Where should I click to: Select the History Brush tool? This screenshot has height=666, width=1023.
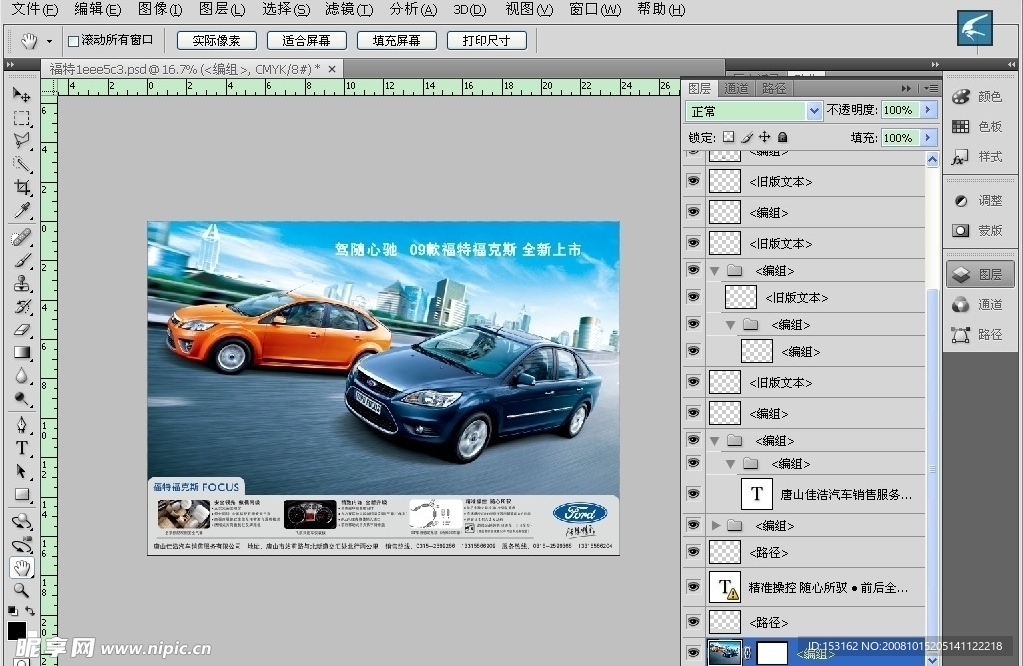[22, 307]
